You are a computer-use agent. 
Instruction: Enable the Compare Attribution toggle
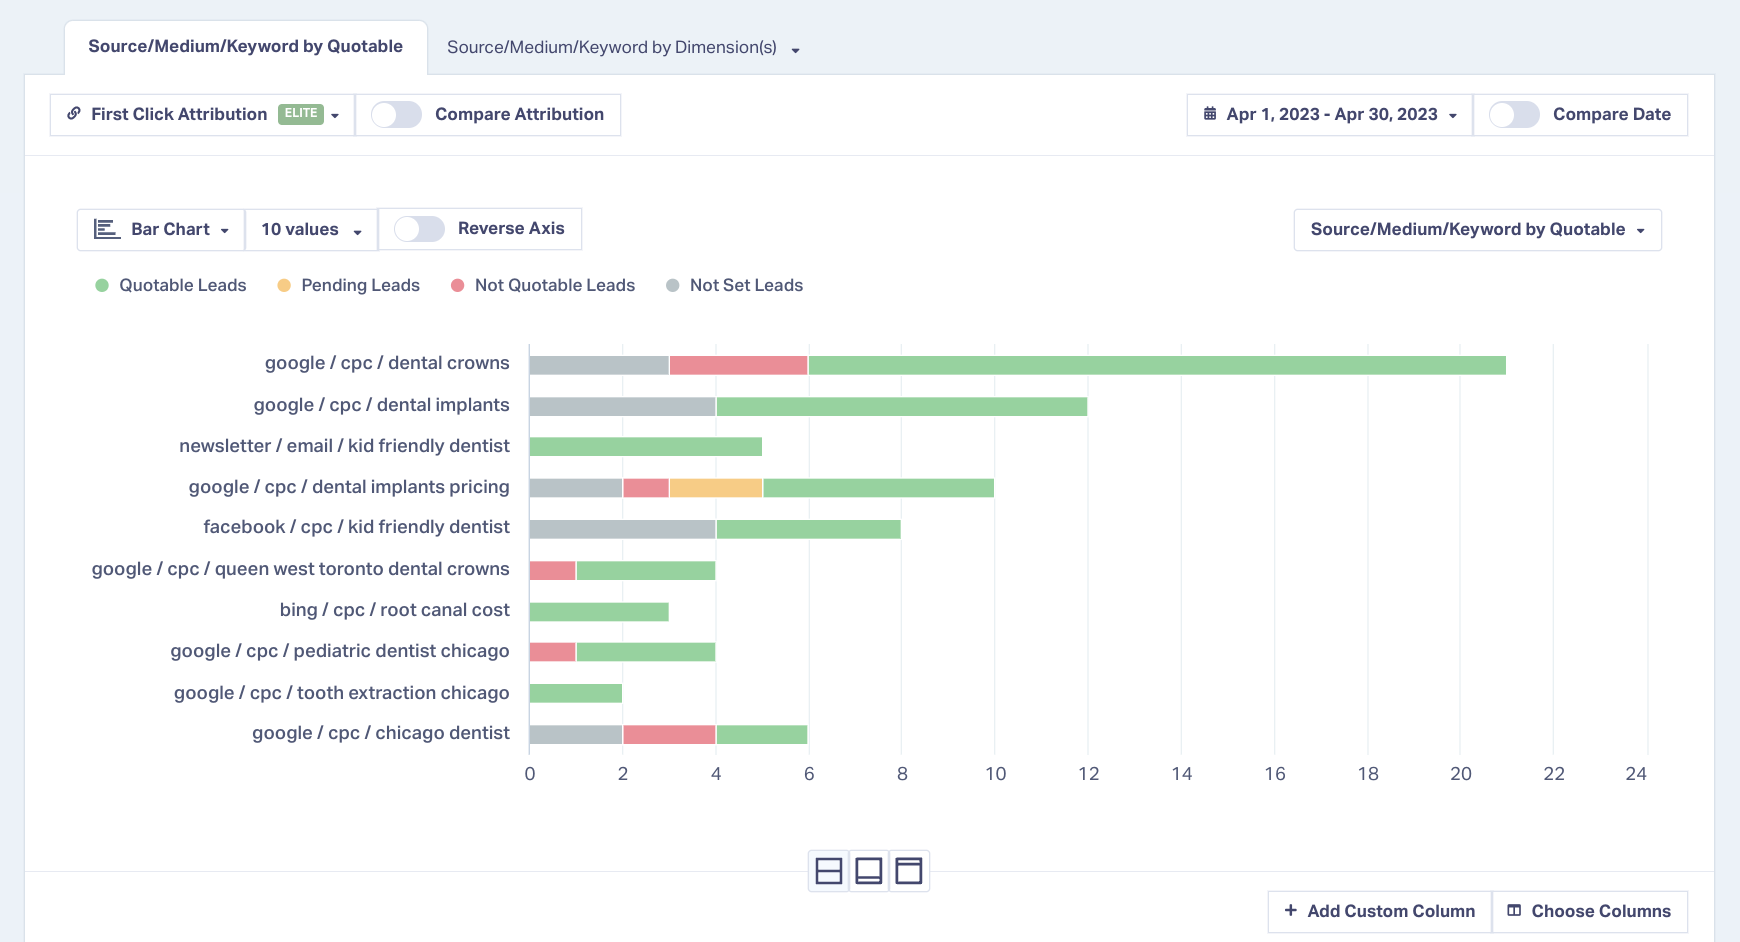pos(396,114)
